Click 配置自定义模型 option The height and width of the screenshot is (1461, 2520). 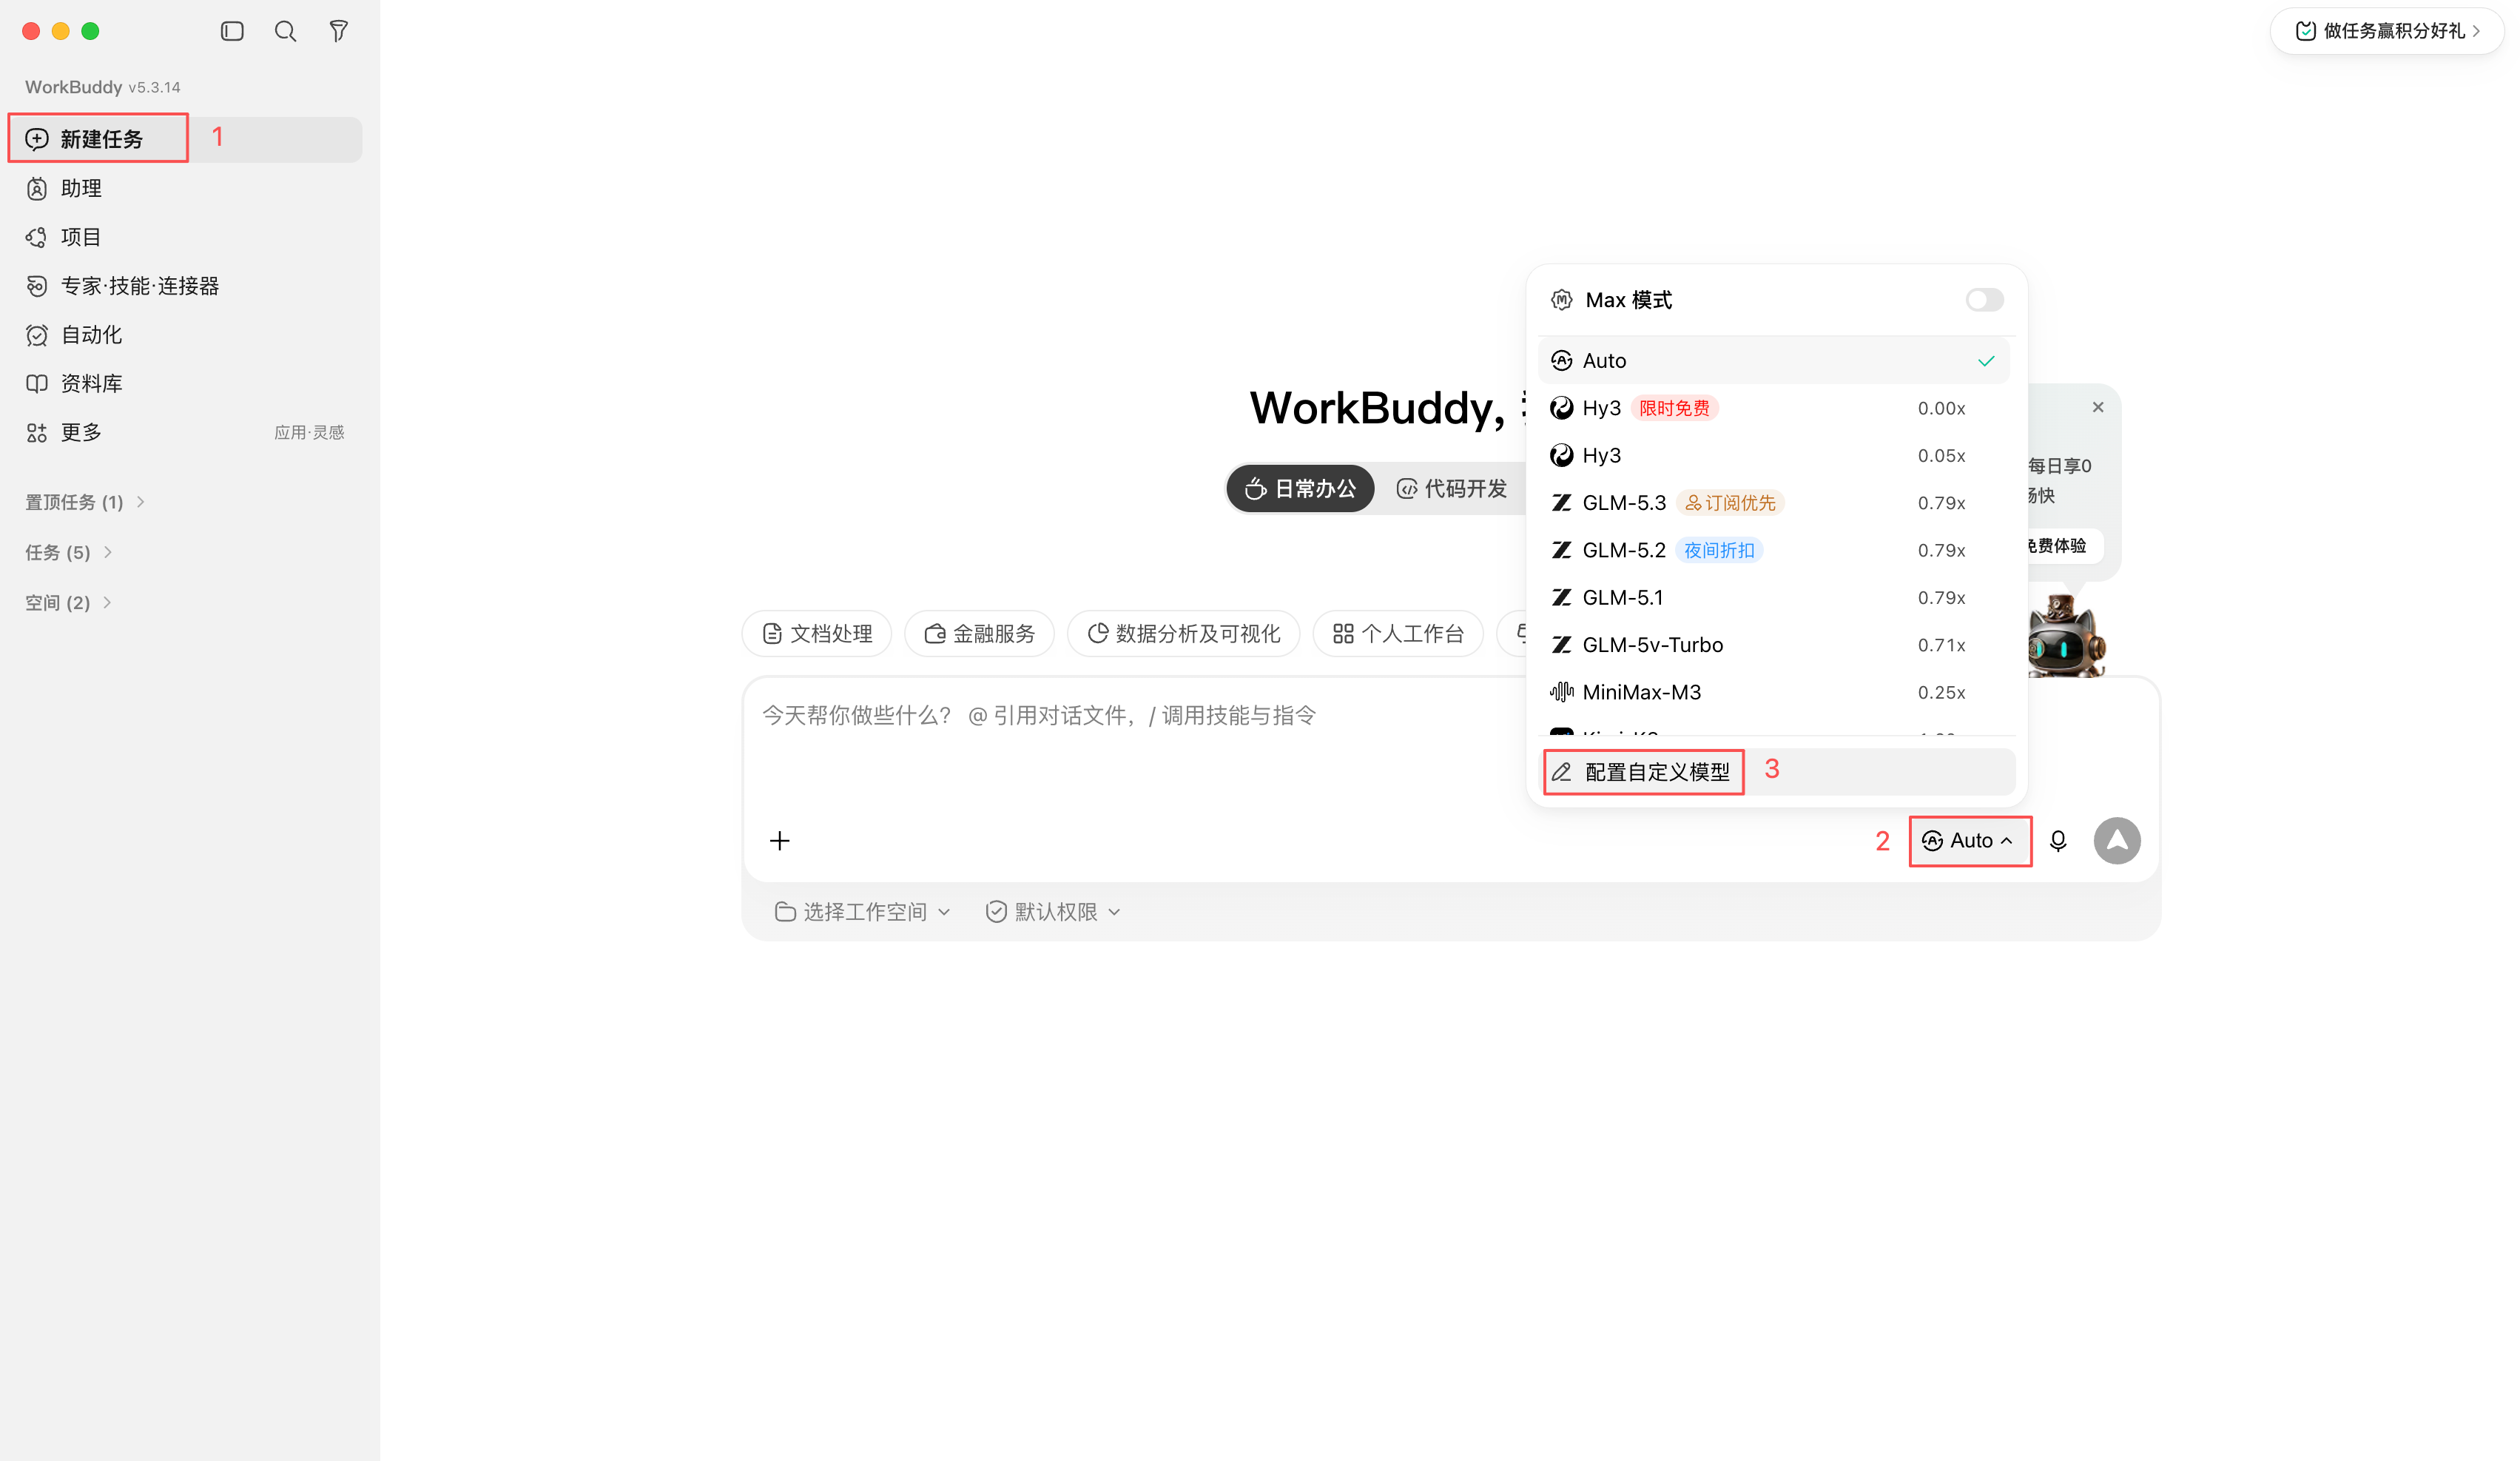click(1778, 772)
